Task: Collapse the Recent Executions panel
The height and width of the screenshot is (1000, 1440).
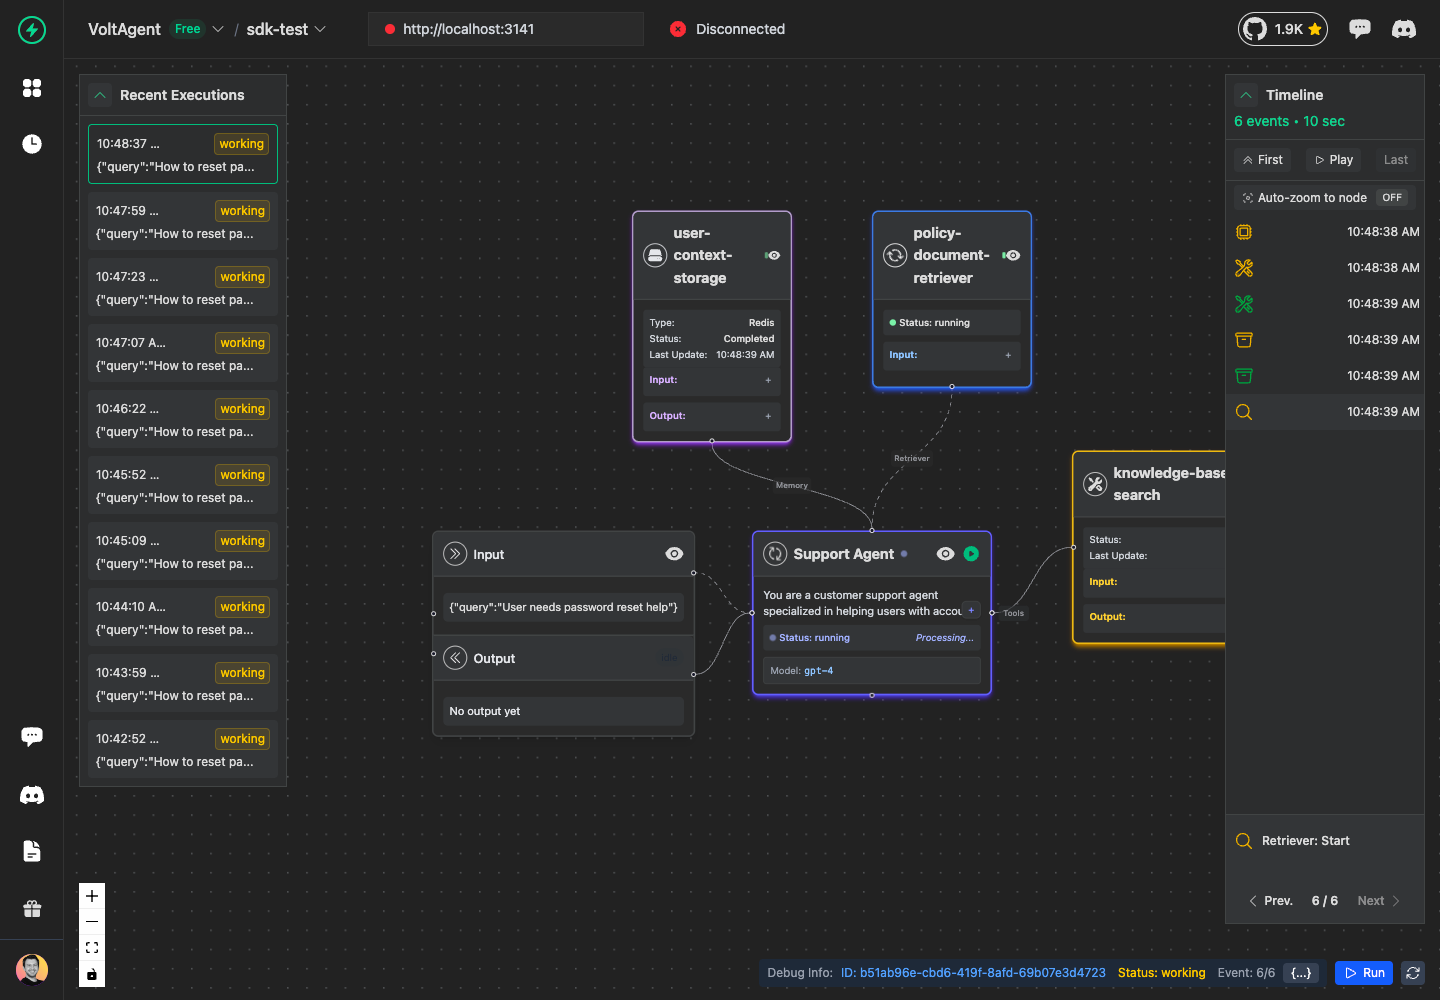Action: [x=100, y=95]
